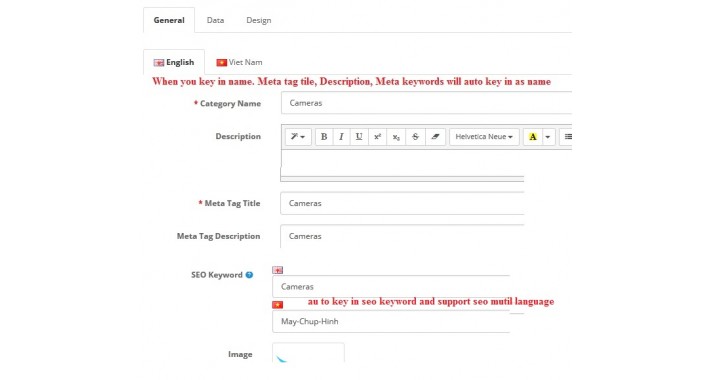The width and height of the screenshot is (710, 380).
Task: Open the editor style magic wand dropdown
Action: tap(298, 136)
